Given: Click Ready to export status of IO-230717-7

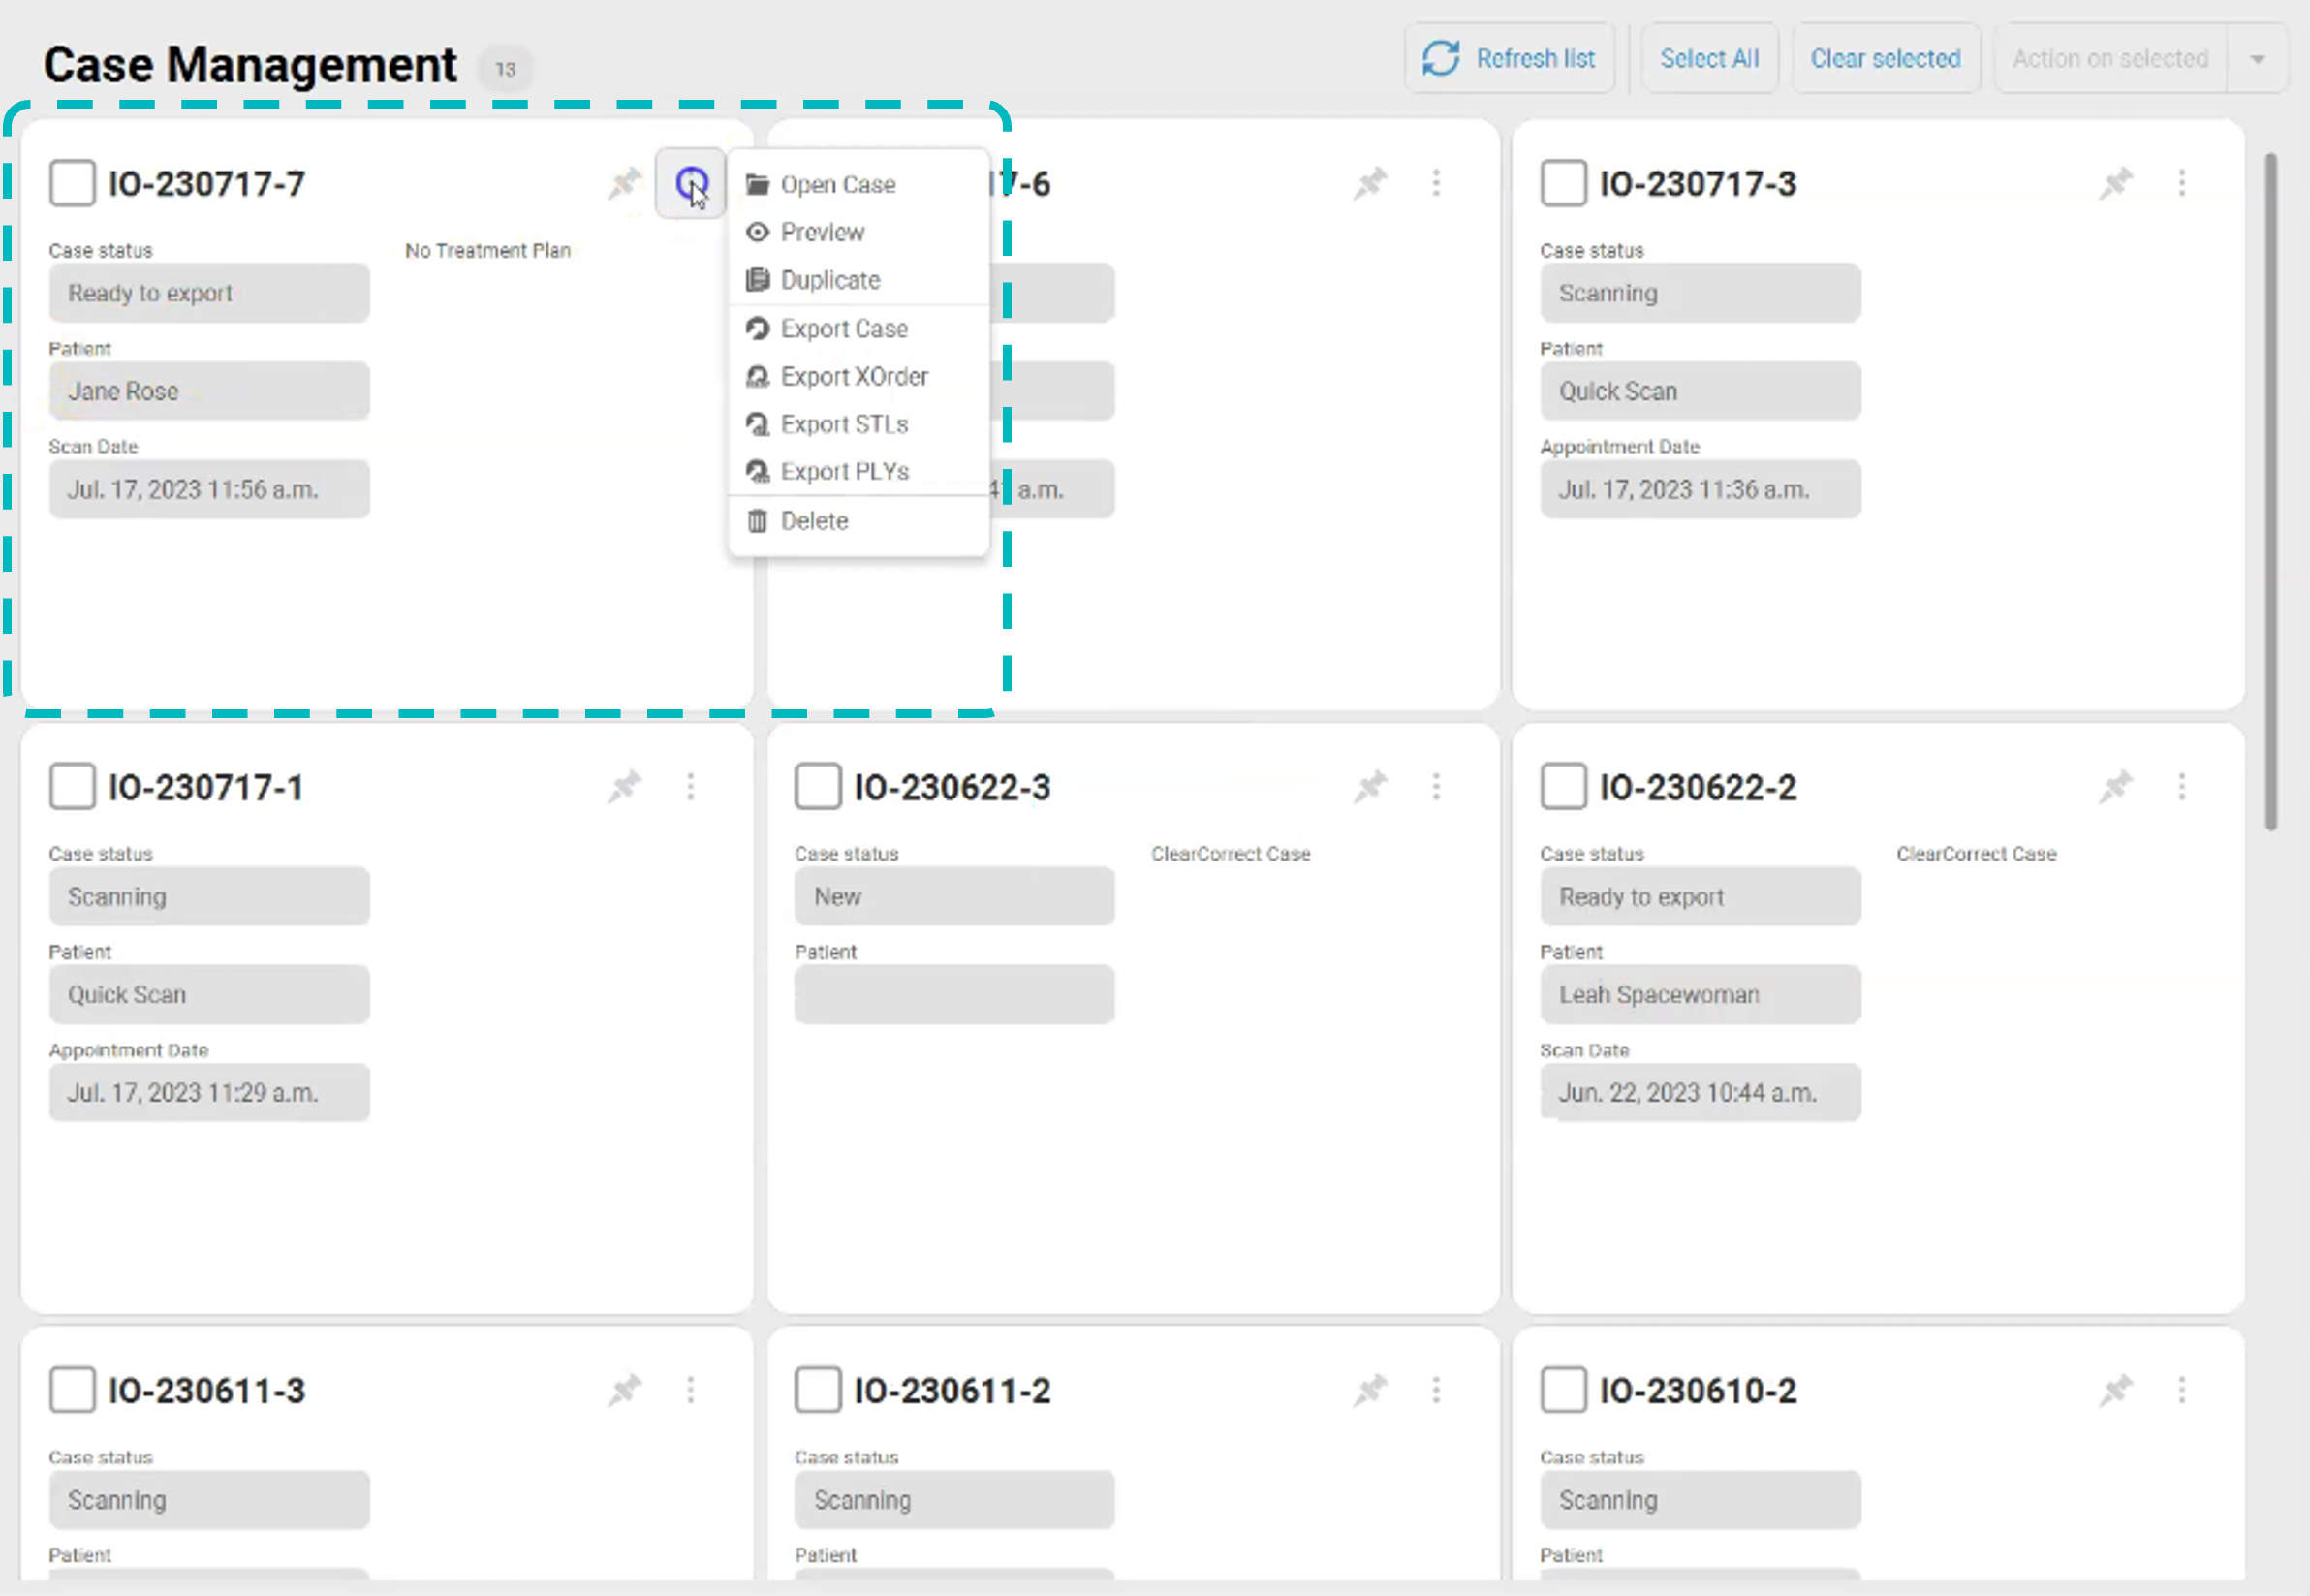Looking at the screenshot, I should [209, 293].
